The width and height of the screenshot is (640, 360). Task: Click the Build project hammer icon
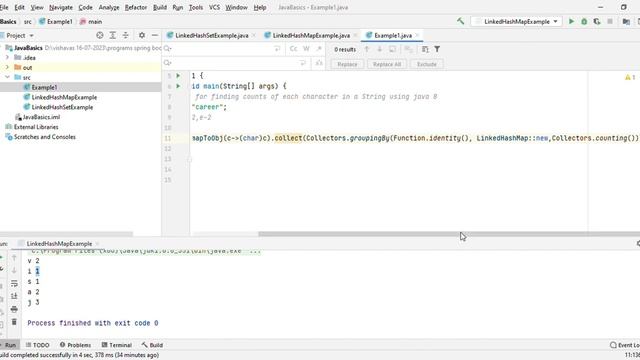click(x=460, y=21)
